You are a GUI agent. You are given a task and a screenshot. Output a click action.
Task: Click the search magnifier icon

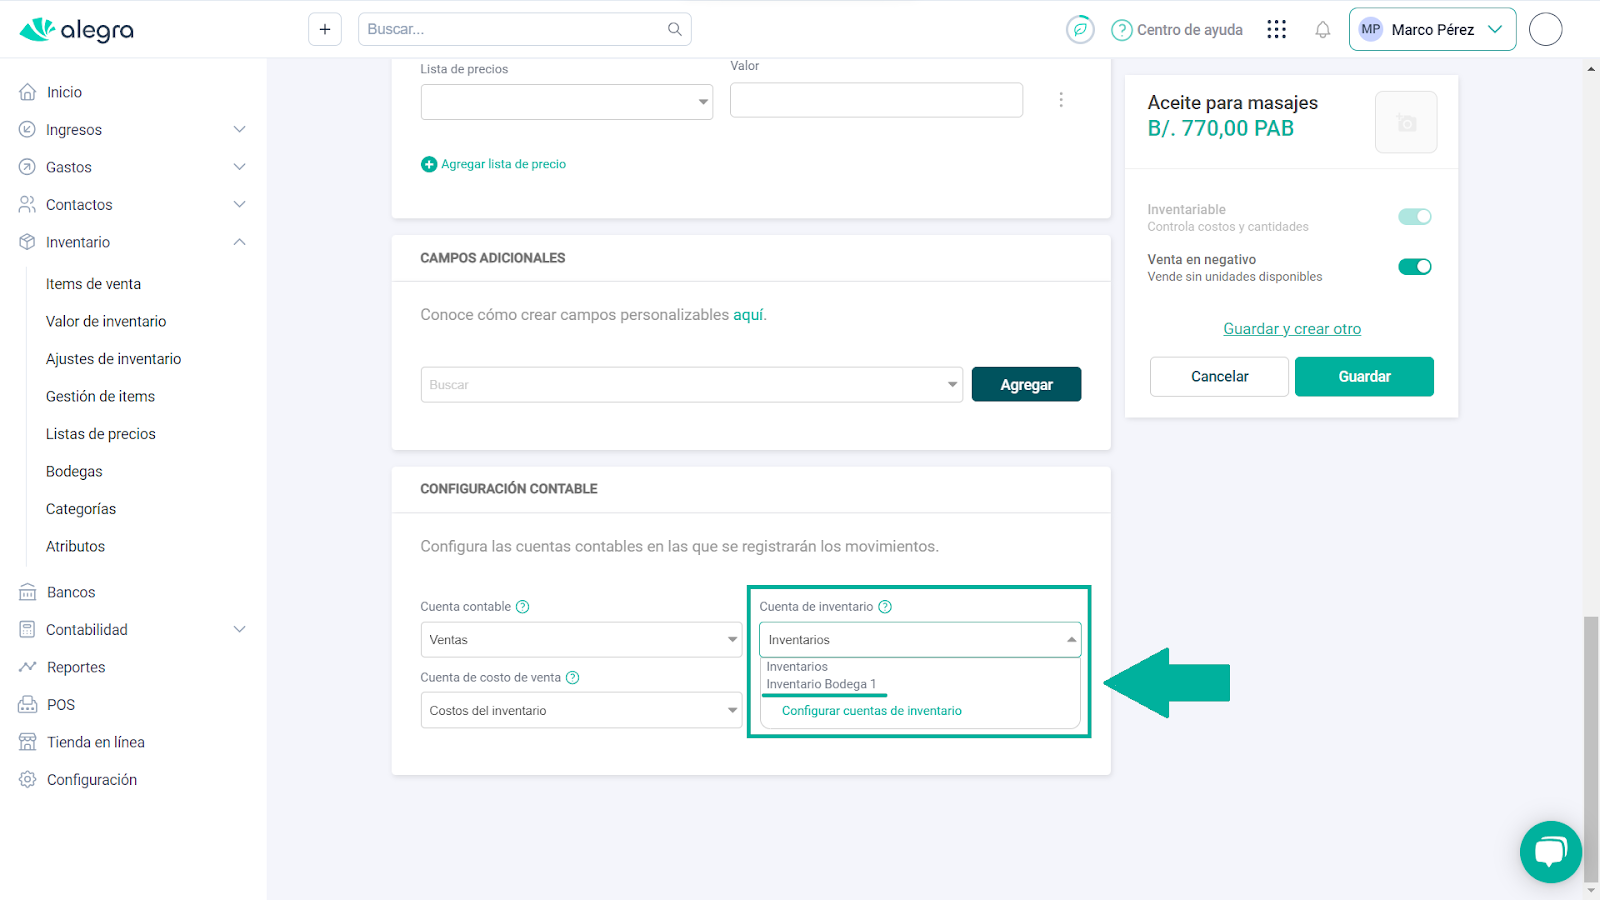[x=675, y=29]
